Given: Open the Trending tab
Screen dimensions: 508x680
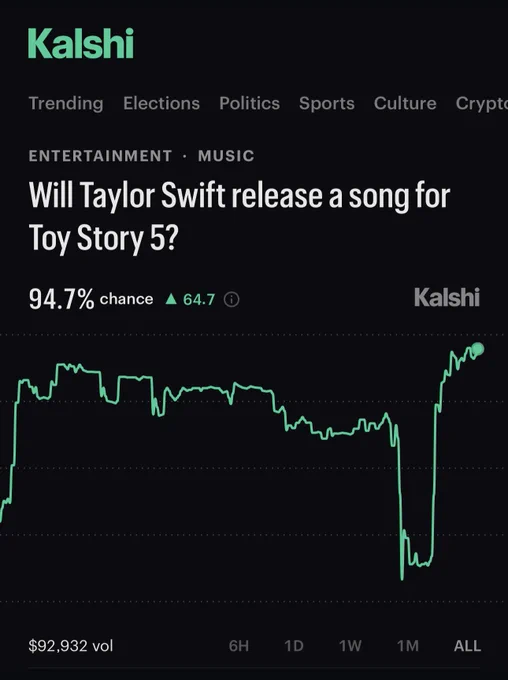Looking at the screenshot, I should point(66,103).
